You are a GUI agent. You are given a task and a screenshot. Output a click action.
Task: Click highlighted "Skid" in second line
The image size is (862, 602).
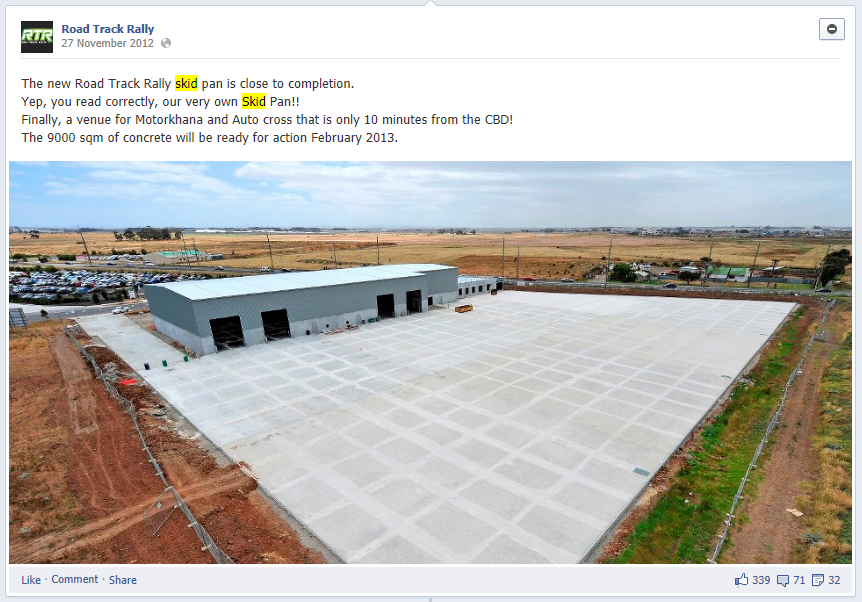coord(253,102)
